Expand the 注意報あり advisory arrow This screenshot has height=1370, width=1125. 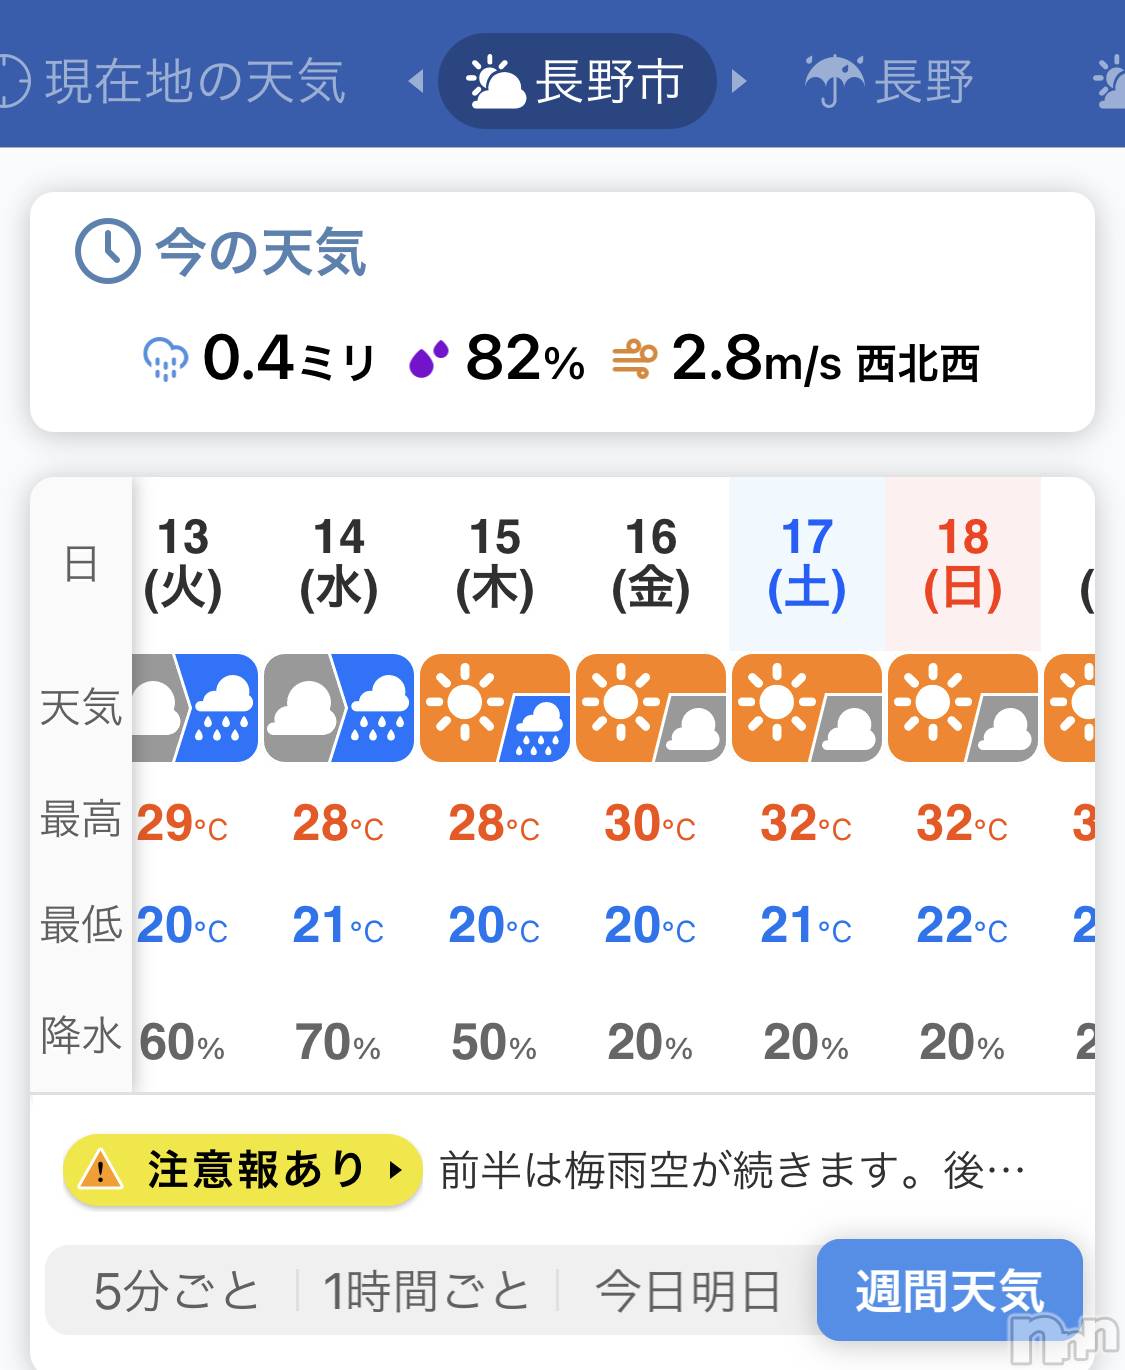point(395,1170)
